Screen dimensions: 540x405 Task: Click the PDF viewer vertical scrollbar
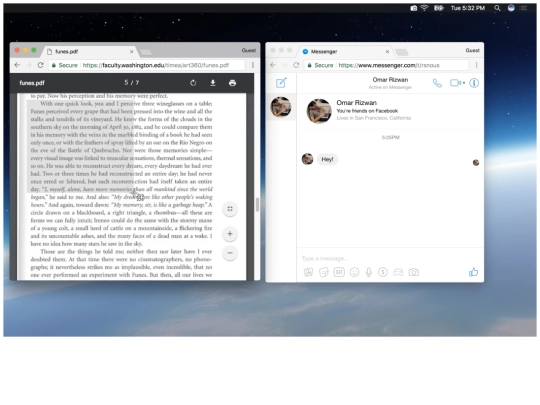[x=257, y=205]
